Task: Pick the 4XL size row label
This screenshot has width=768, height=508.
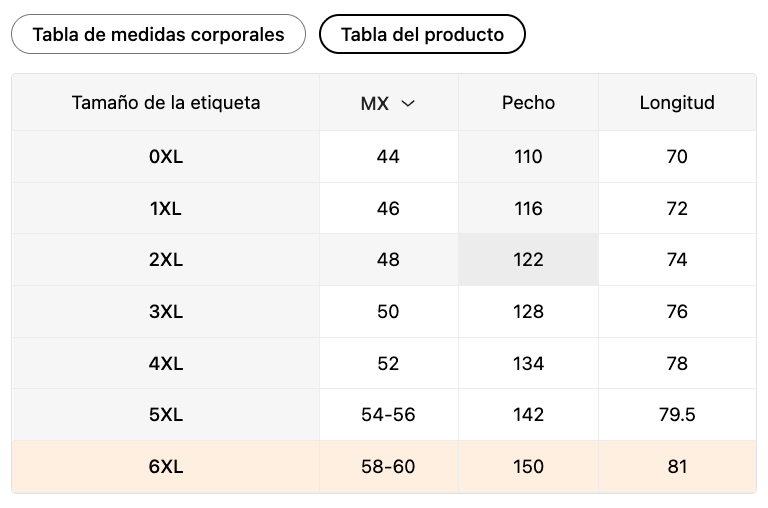Action: 166,363
